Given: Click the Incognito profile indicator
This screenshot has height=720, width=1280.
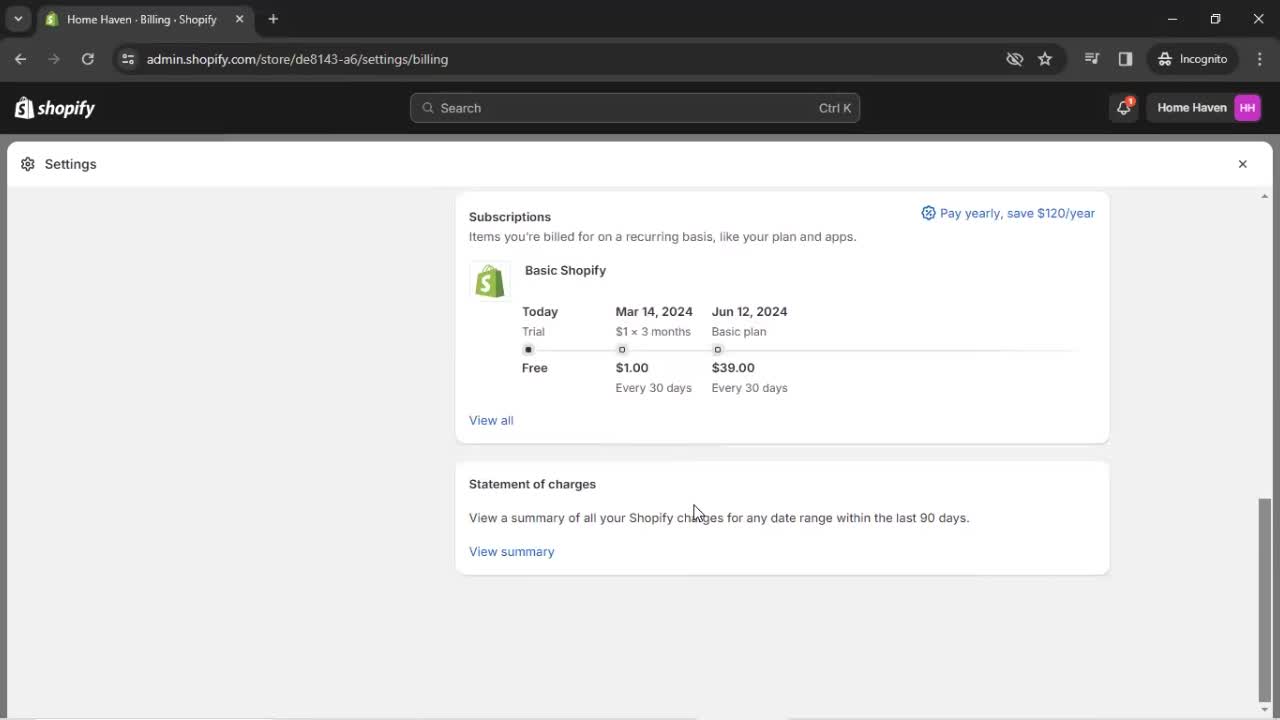Looking at the screenshot, I should [1193, 59].
